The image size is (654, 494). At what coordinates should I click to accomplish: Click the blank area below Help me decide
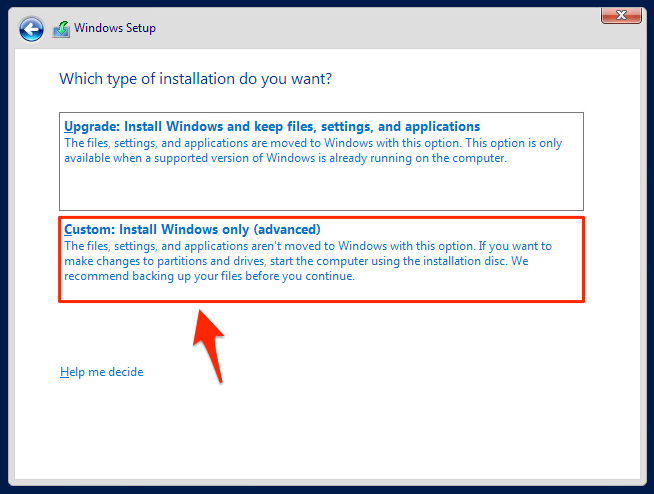point(320,430)
